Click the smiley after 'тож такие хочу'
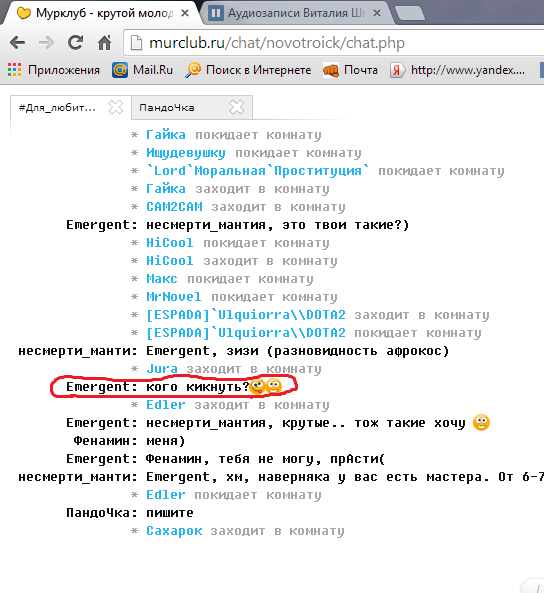The height and width of the screenshot is (593, 544). 482,422
